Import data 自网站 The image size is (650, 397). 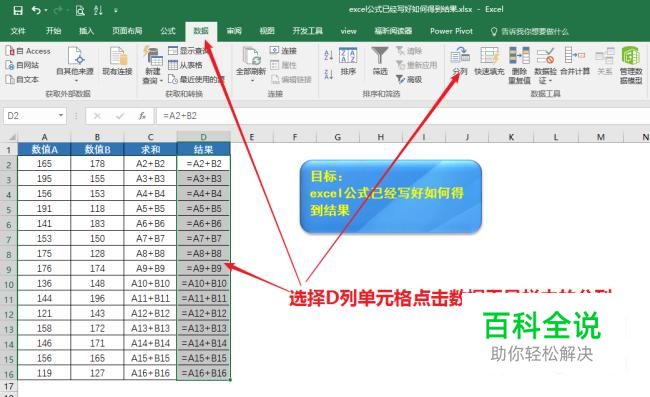click(x=22, y=65)
